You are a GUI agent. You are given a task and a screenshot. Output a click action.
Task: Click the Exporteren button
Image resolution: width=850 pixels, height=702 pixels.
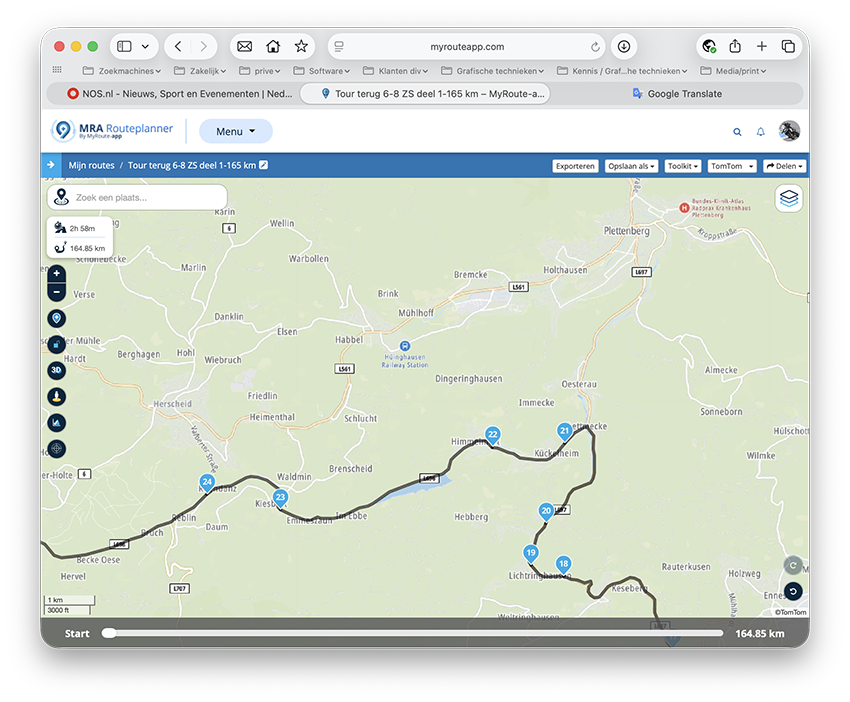[575, 166]
